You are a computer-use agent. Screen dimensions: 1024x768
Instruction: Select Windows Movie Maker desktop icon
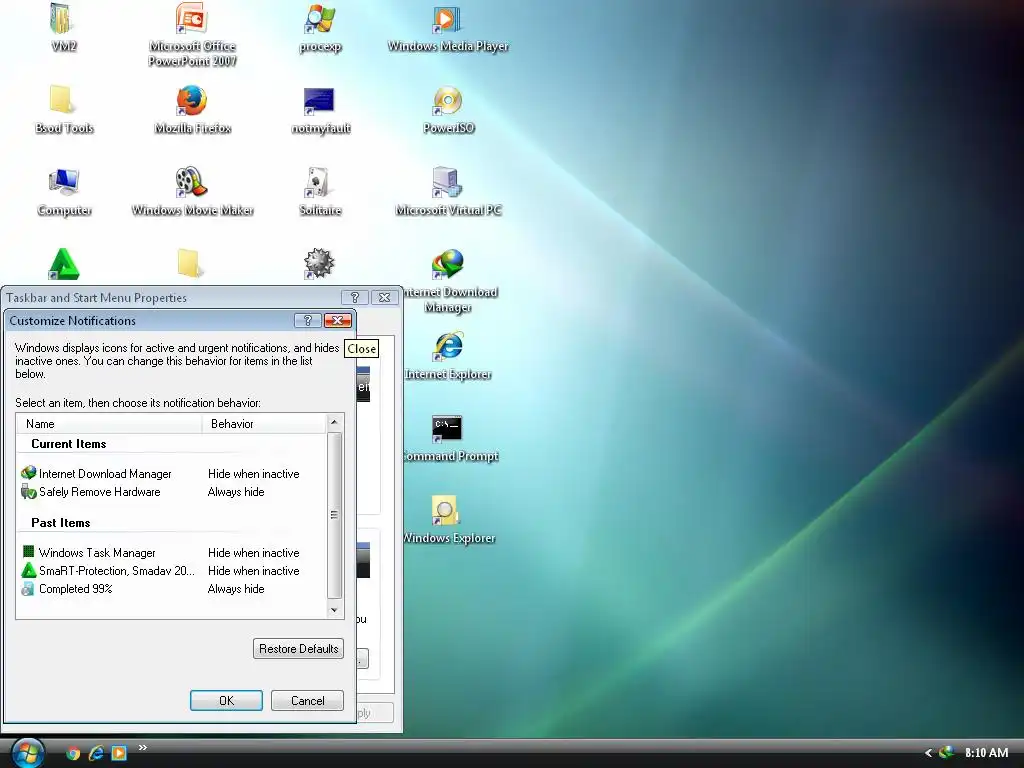(x=192, y=191)
